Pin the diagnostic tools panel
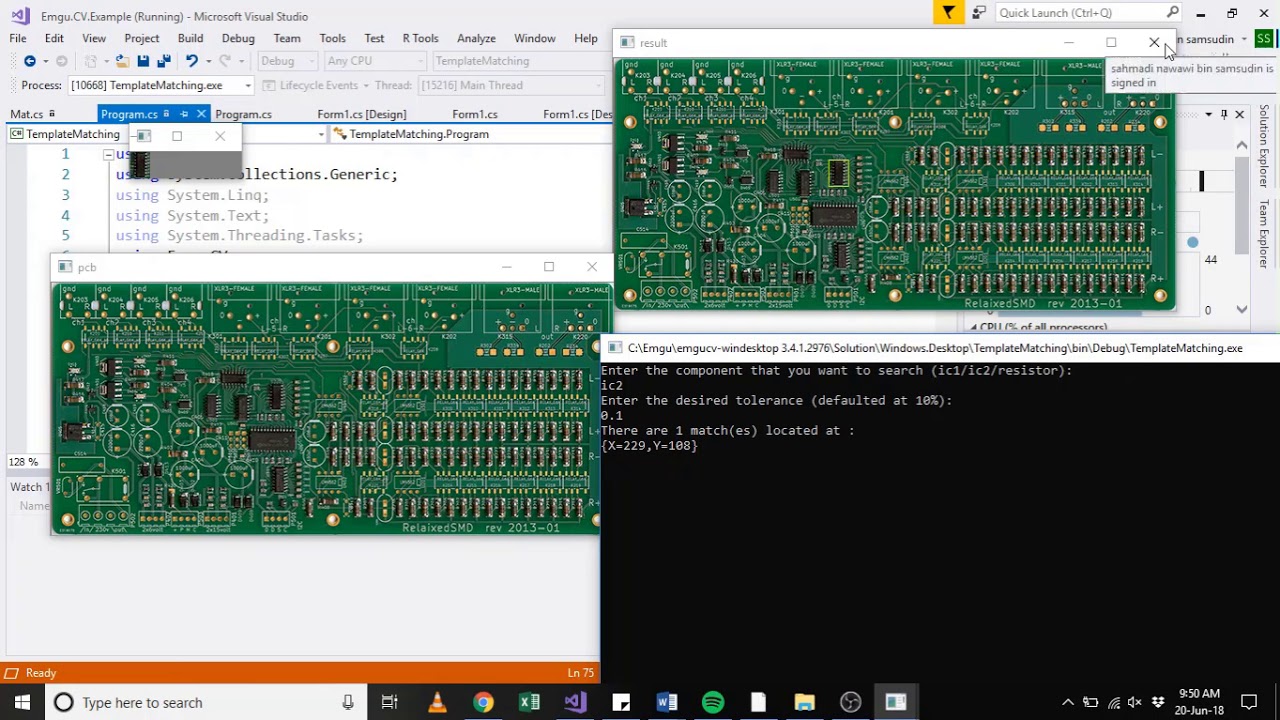 (x=1224, y=115)
